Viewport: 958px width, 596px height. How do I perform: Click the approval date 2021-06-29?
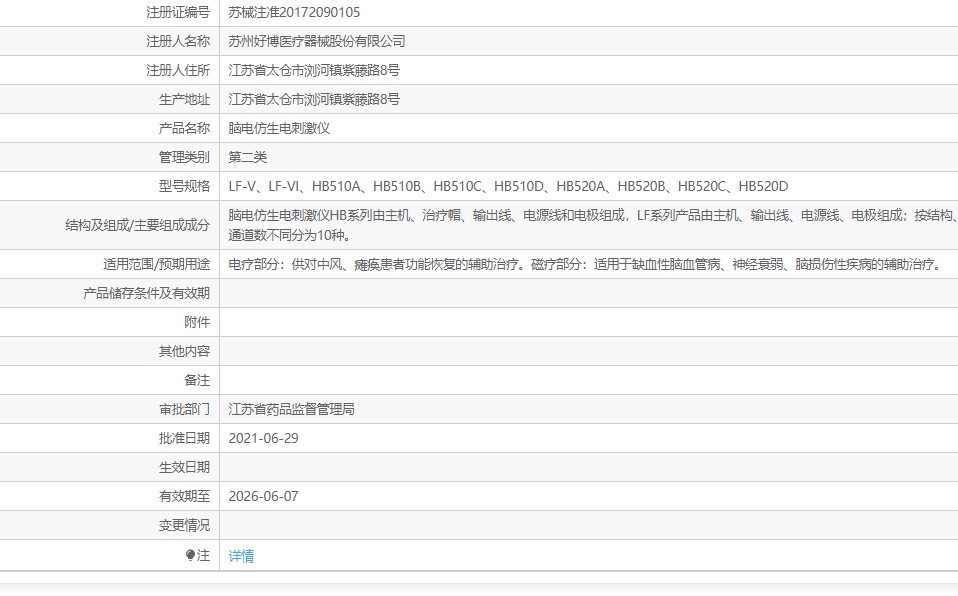(x=263, y=438)
